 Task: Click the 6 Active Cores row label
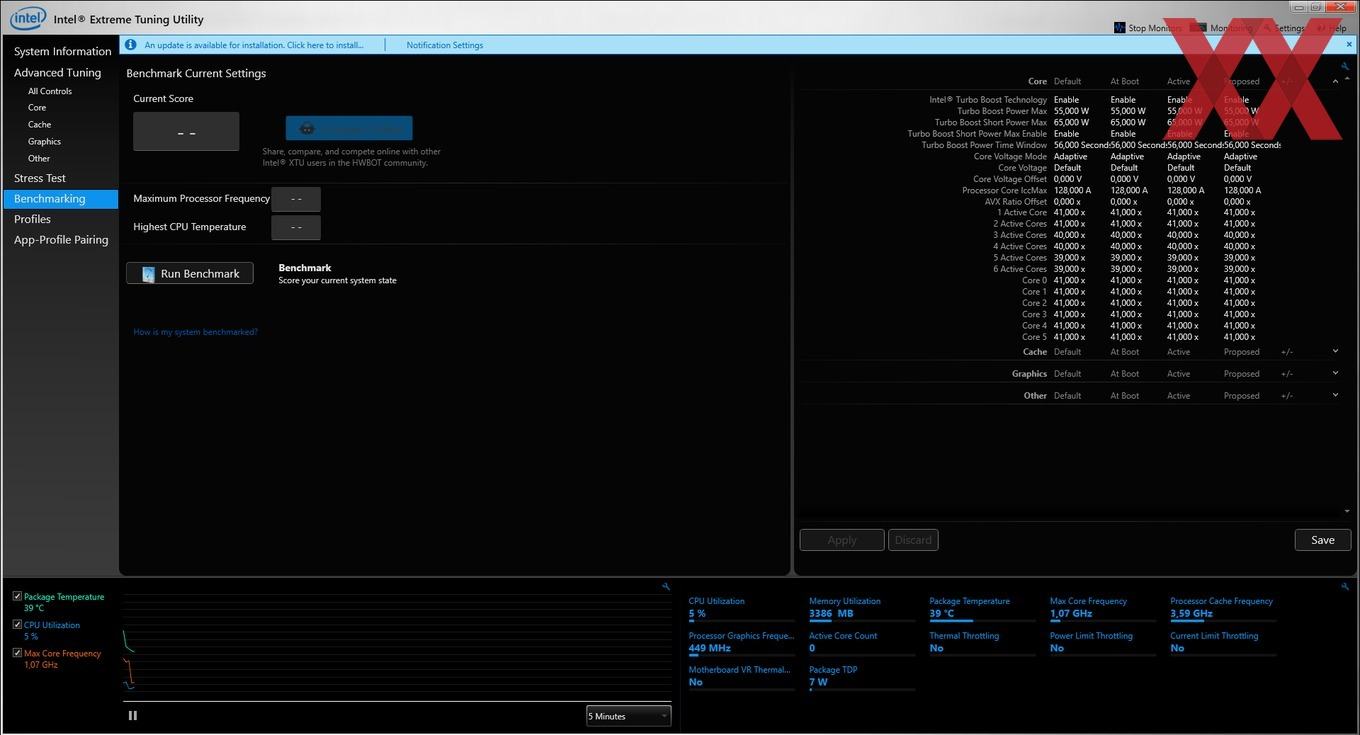coord(1020,269)
